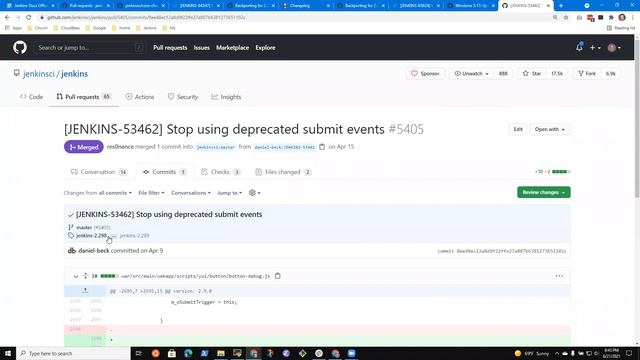
Task: Copy the button-debug.js file path
Action: [278, 276]
